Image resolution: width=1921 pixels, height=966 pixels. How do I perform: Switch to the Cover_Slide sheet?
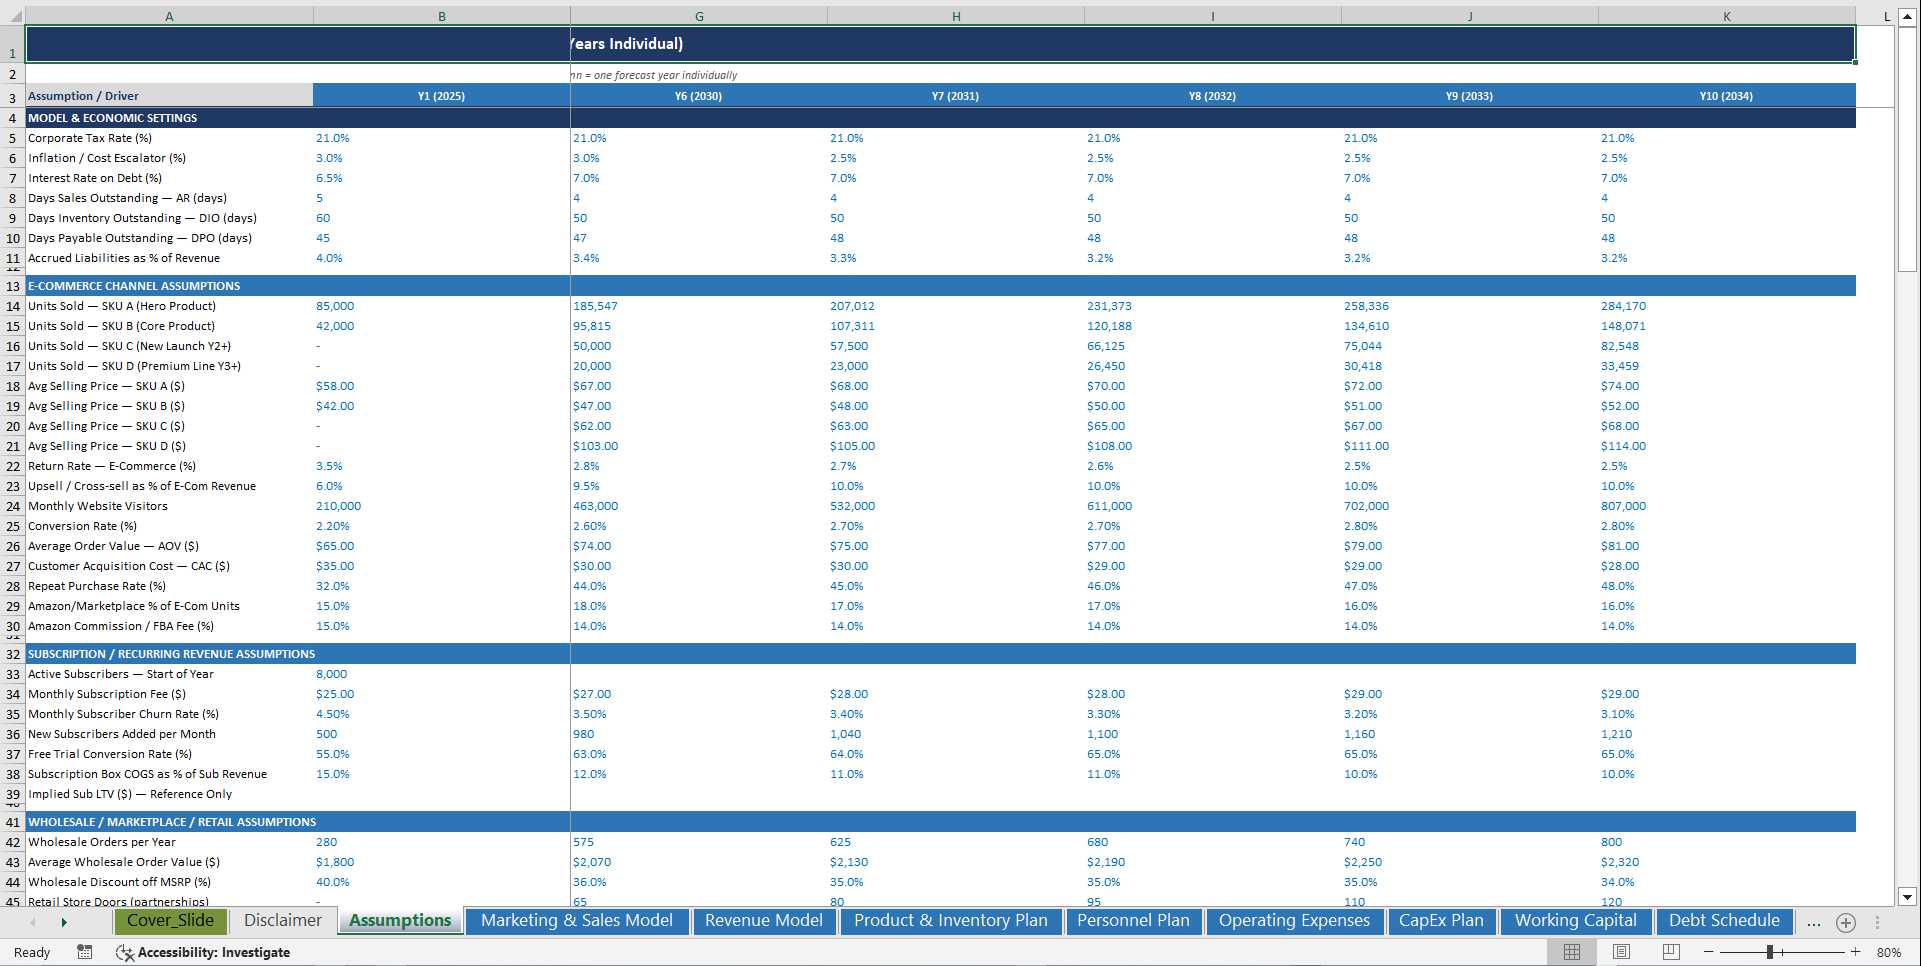pos(170,921)
